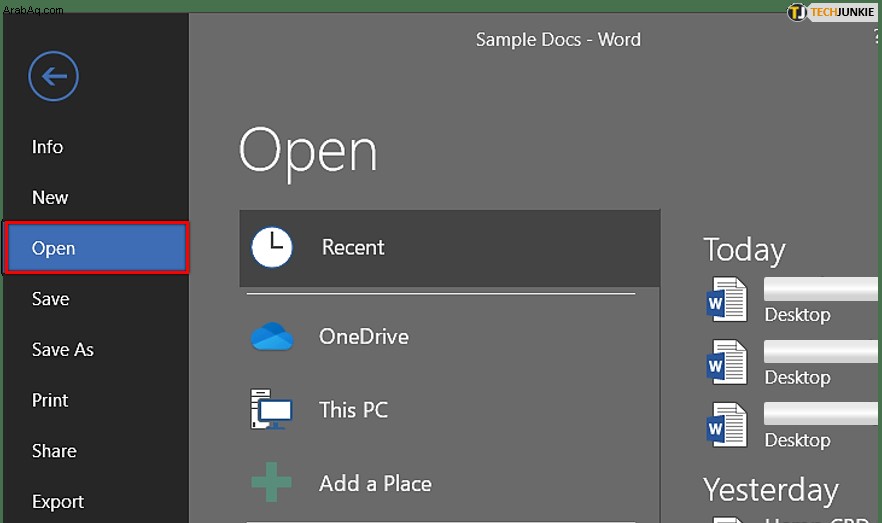882x523 pixels.
Task: Open third Word document under Today
Action: tap(727, 425)
